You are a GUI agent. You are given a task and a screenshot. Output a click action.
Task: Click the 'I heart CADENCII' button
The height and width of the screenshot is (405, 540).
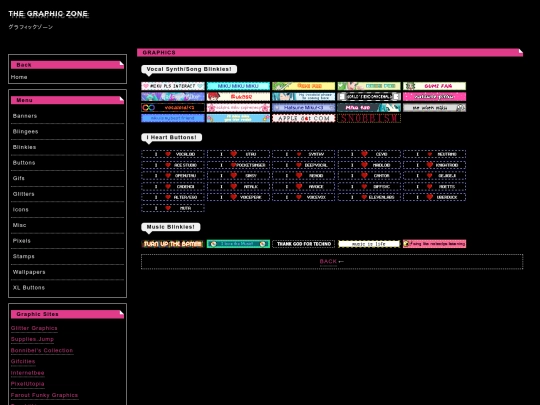[x=173, y=186]
